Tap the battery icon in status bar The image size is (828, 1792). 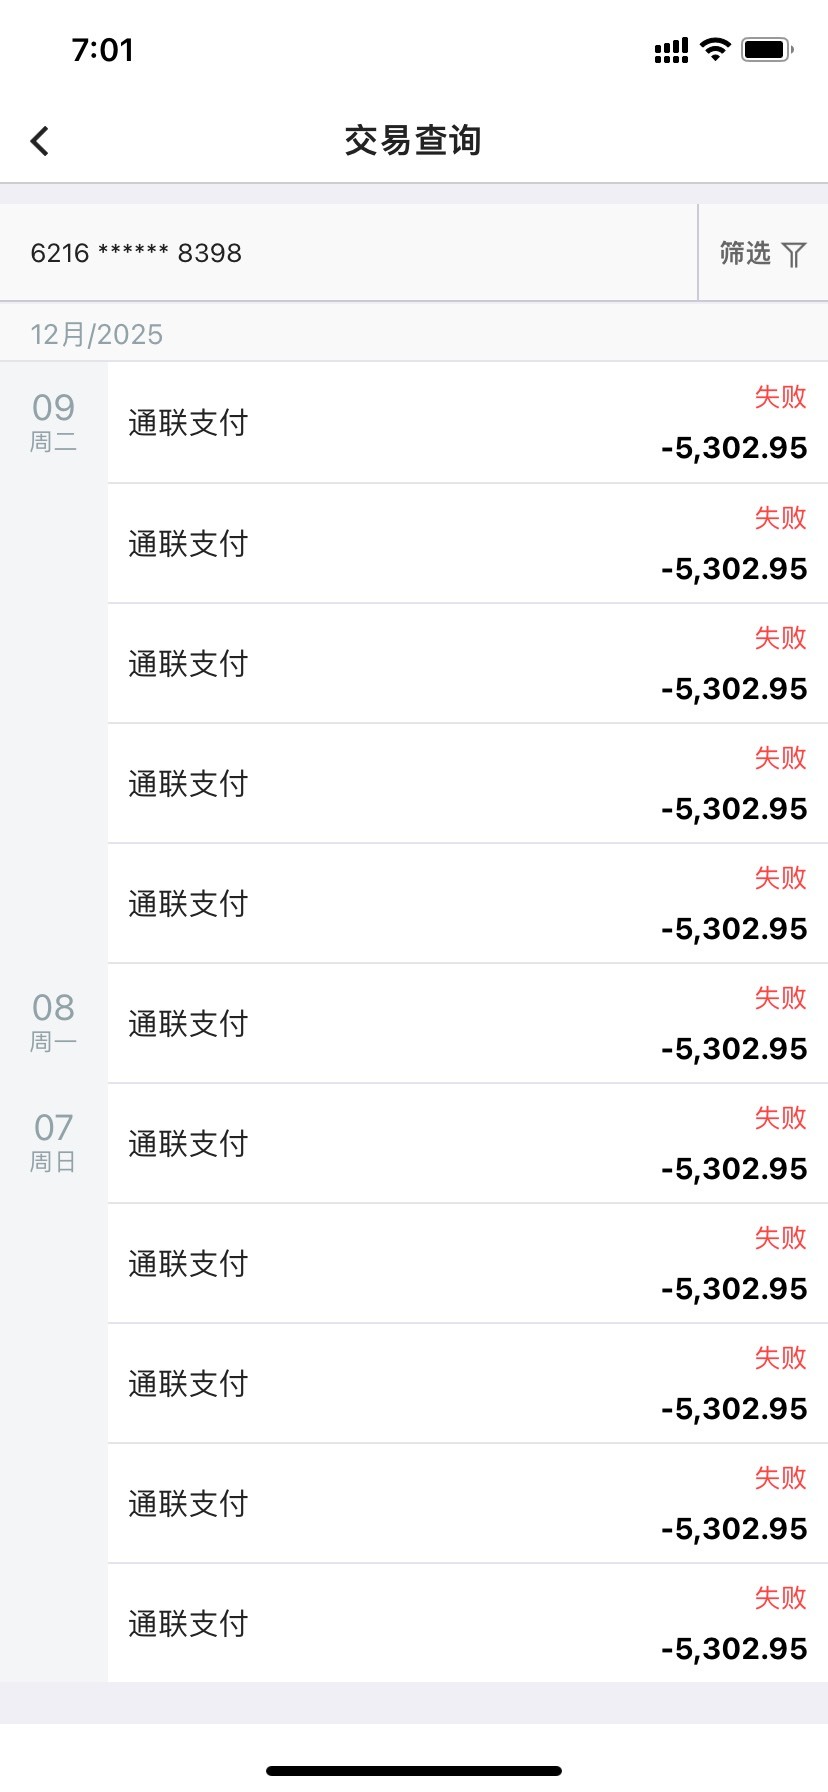click(x=767, y=49)
